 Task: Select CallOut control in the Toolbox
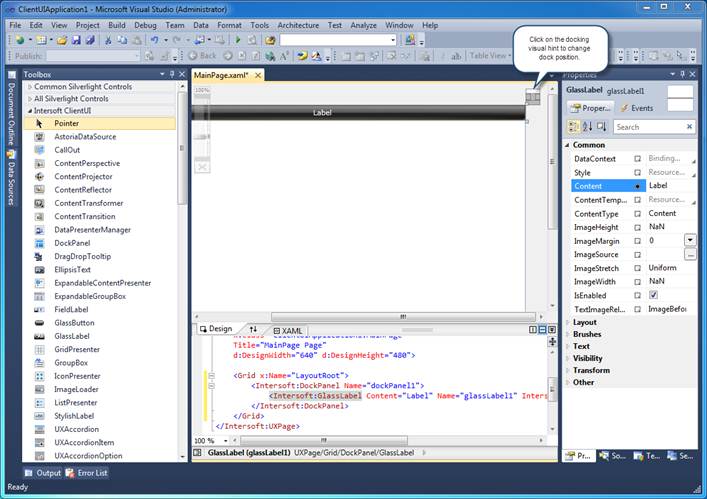(x=99, y=150)
